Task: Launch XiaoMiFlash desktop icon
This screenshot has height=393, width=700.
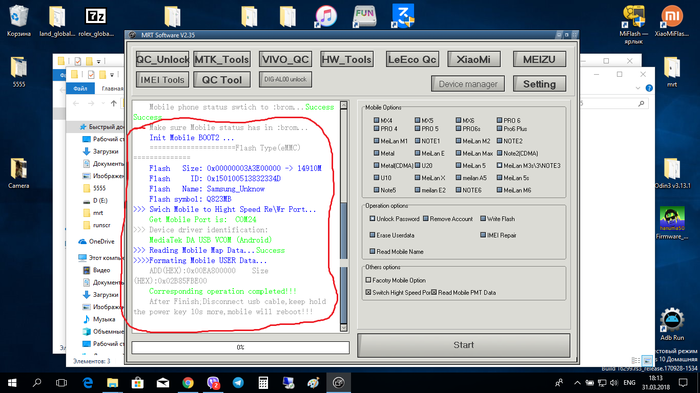Action: click(671, 20)
